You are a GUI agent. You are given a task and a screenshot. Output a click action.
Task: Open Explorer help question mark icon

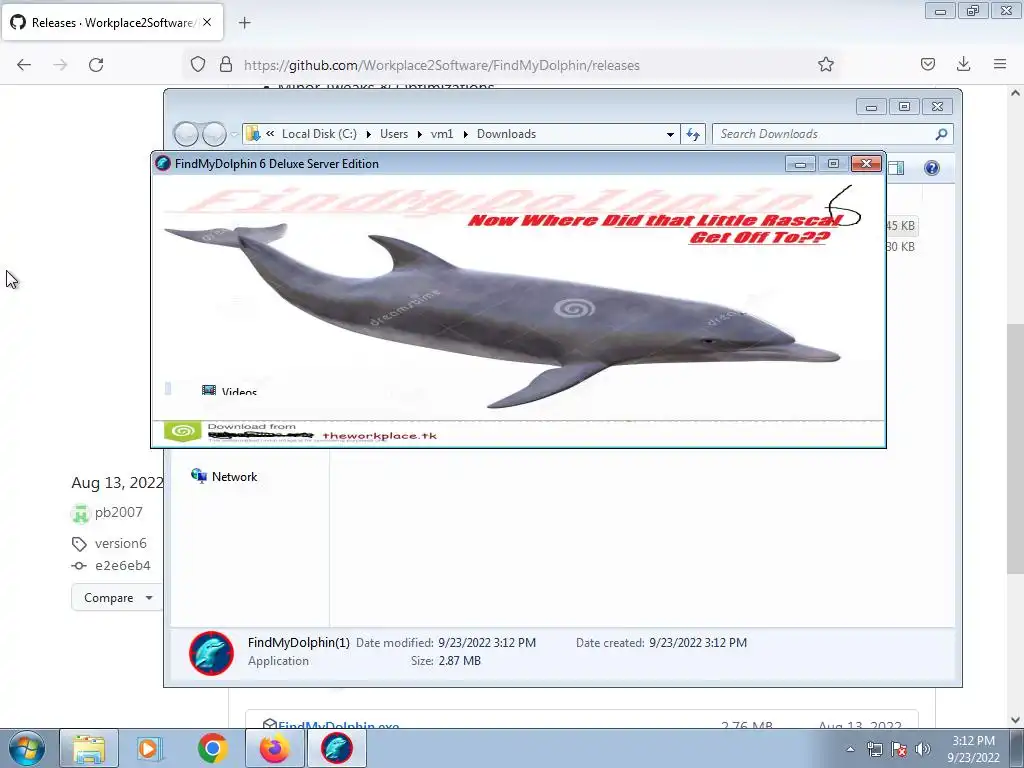pyautogui.click(x=932, y=168)
